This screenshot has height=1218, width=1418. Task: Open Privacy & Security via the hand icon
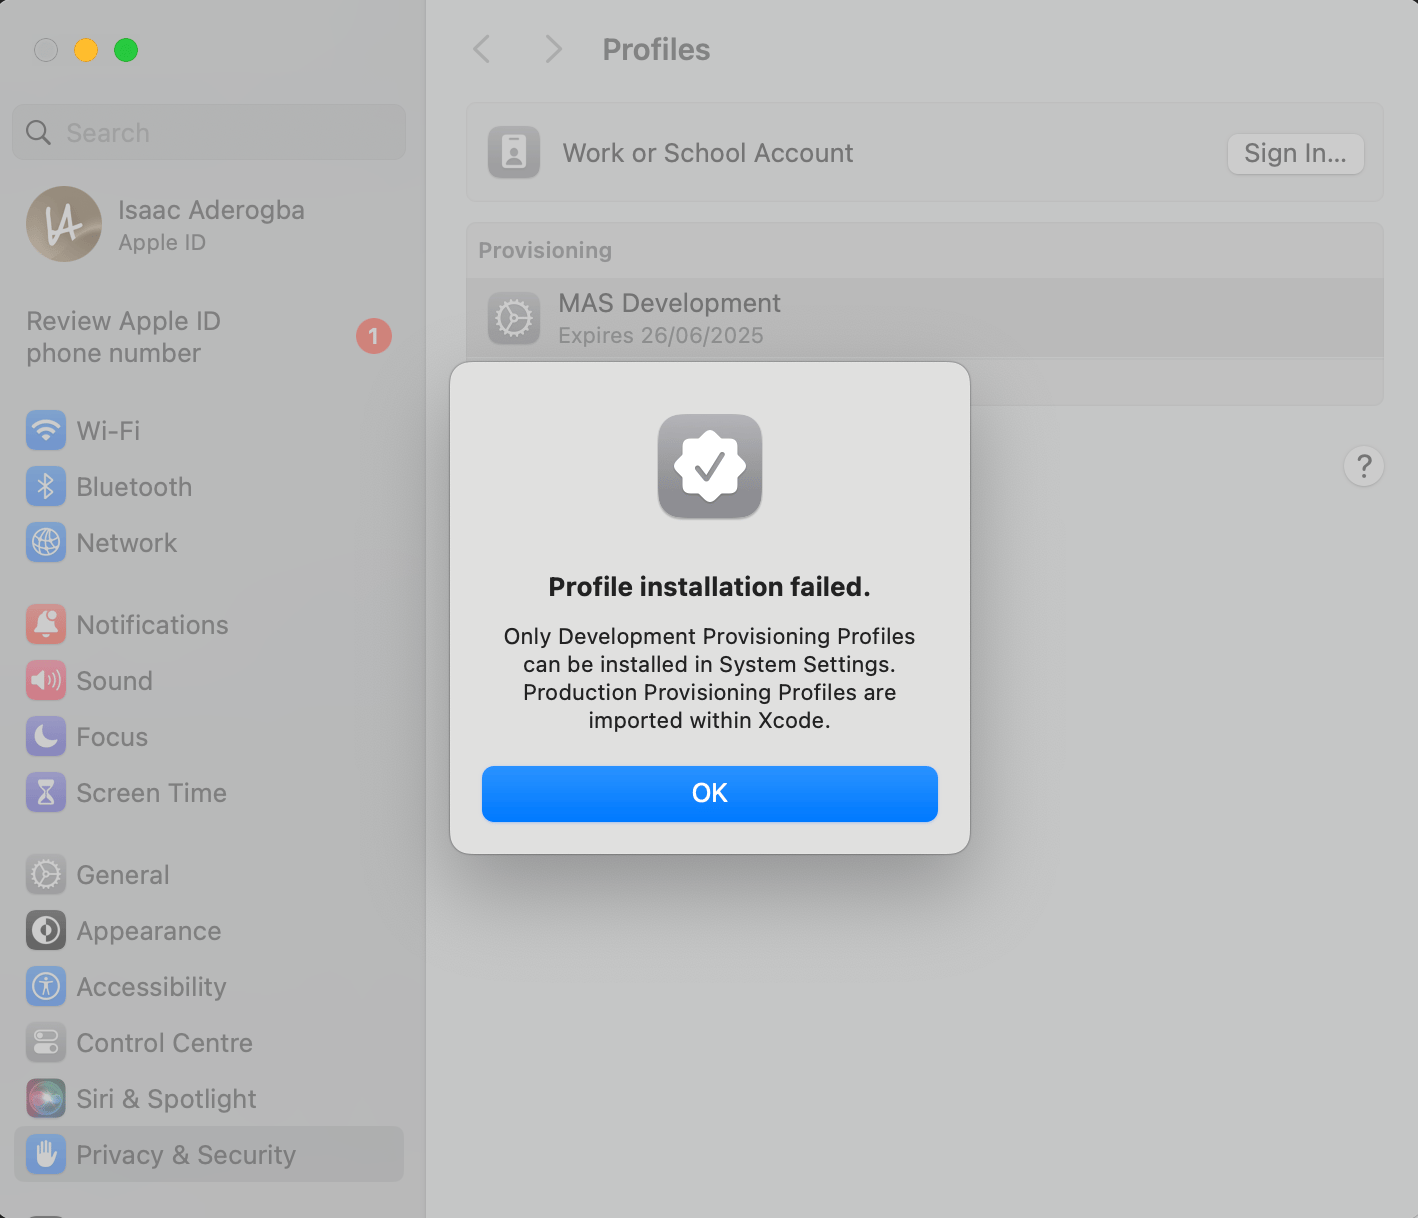(45, 1154)
